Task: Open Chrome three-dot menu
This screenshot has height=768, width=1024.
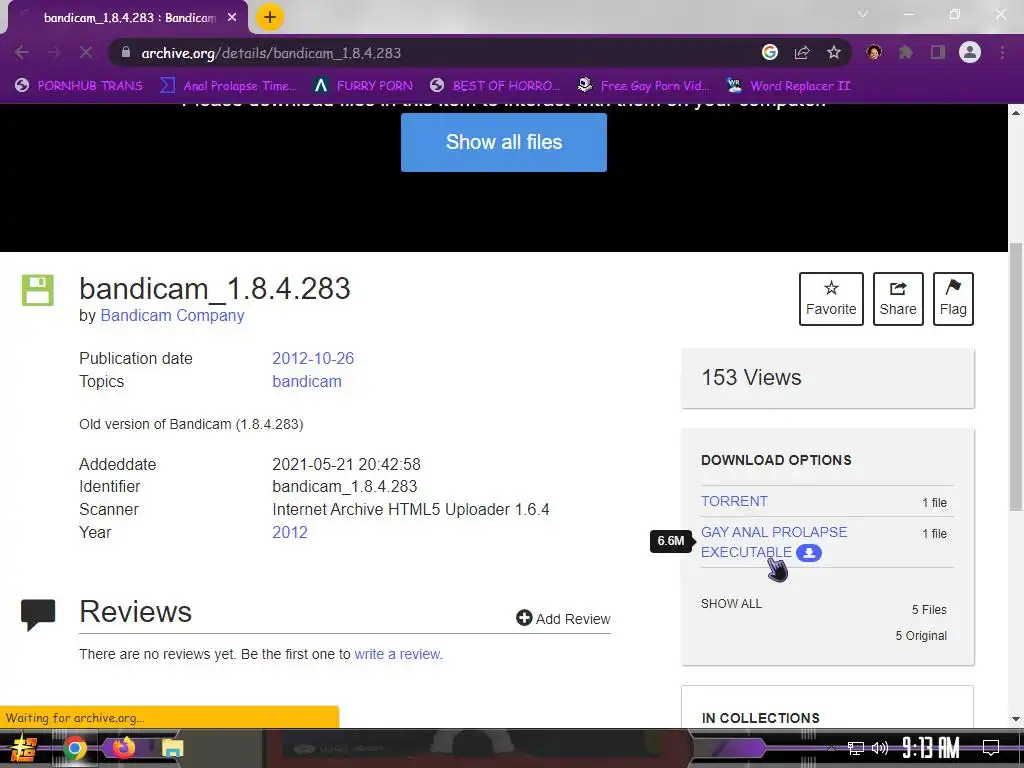Action: (1002, 52)
